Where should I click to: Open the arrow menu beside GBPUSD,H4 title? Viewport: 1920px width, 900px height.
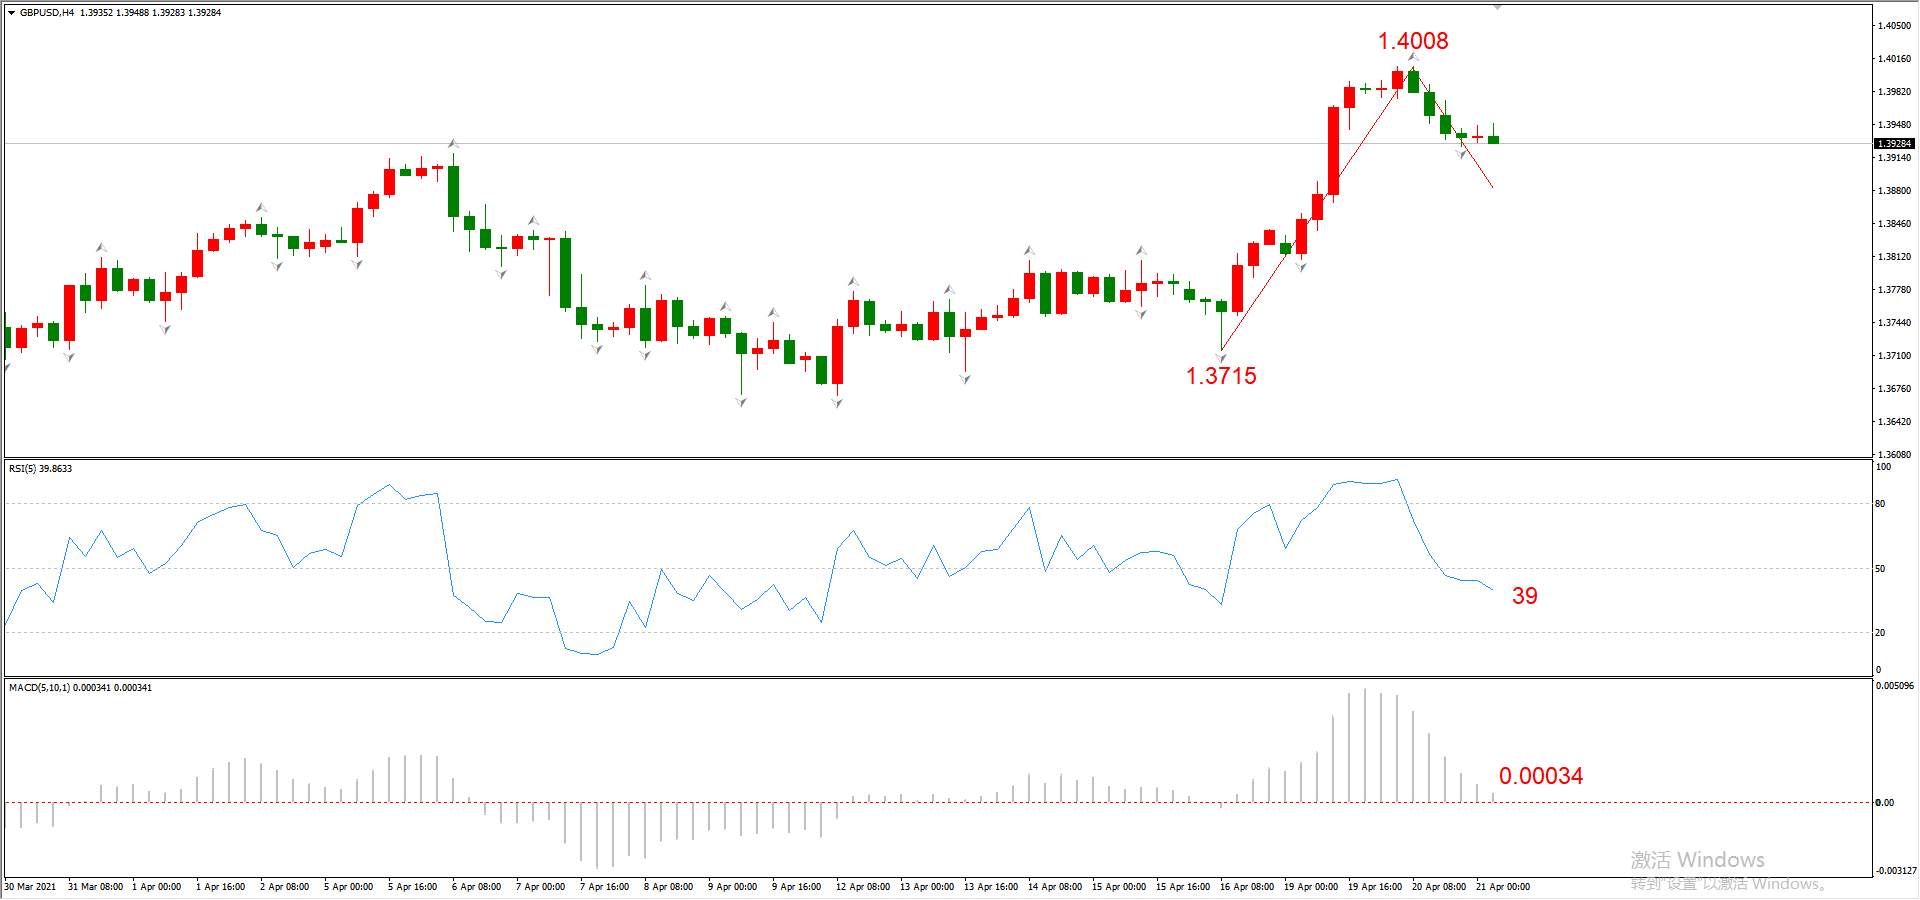(x=12, y=13)
